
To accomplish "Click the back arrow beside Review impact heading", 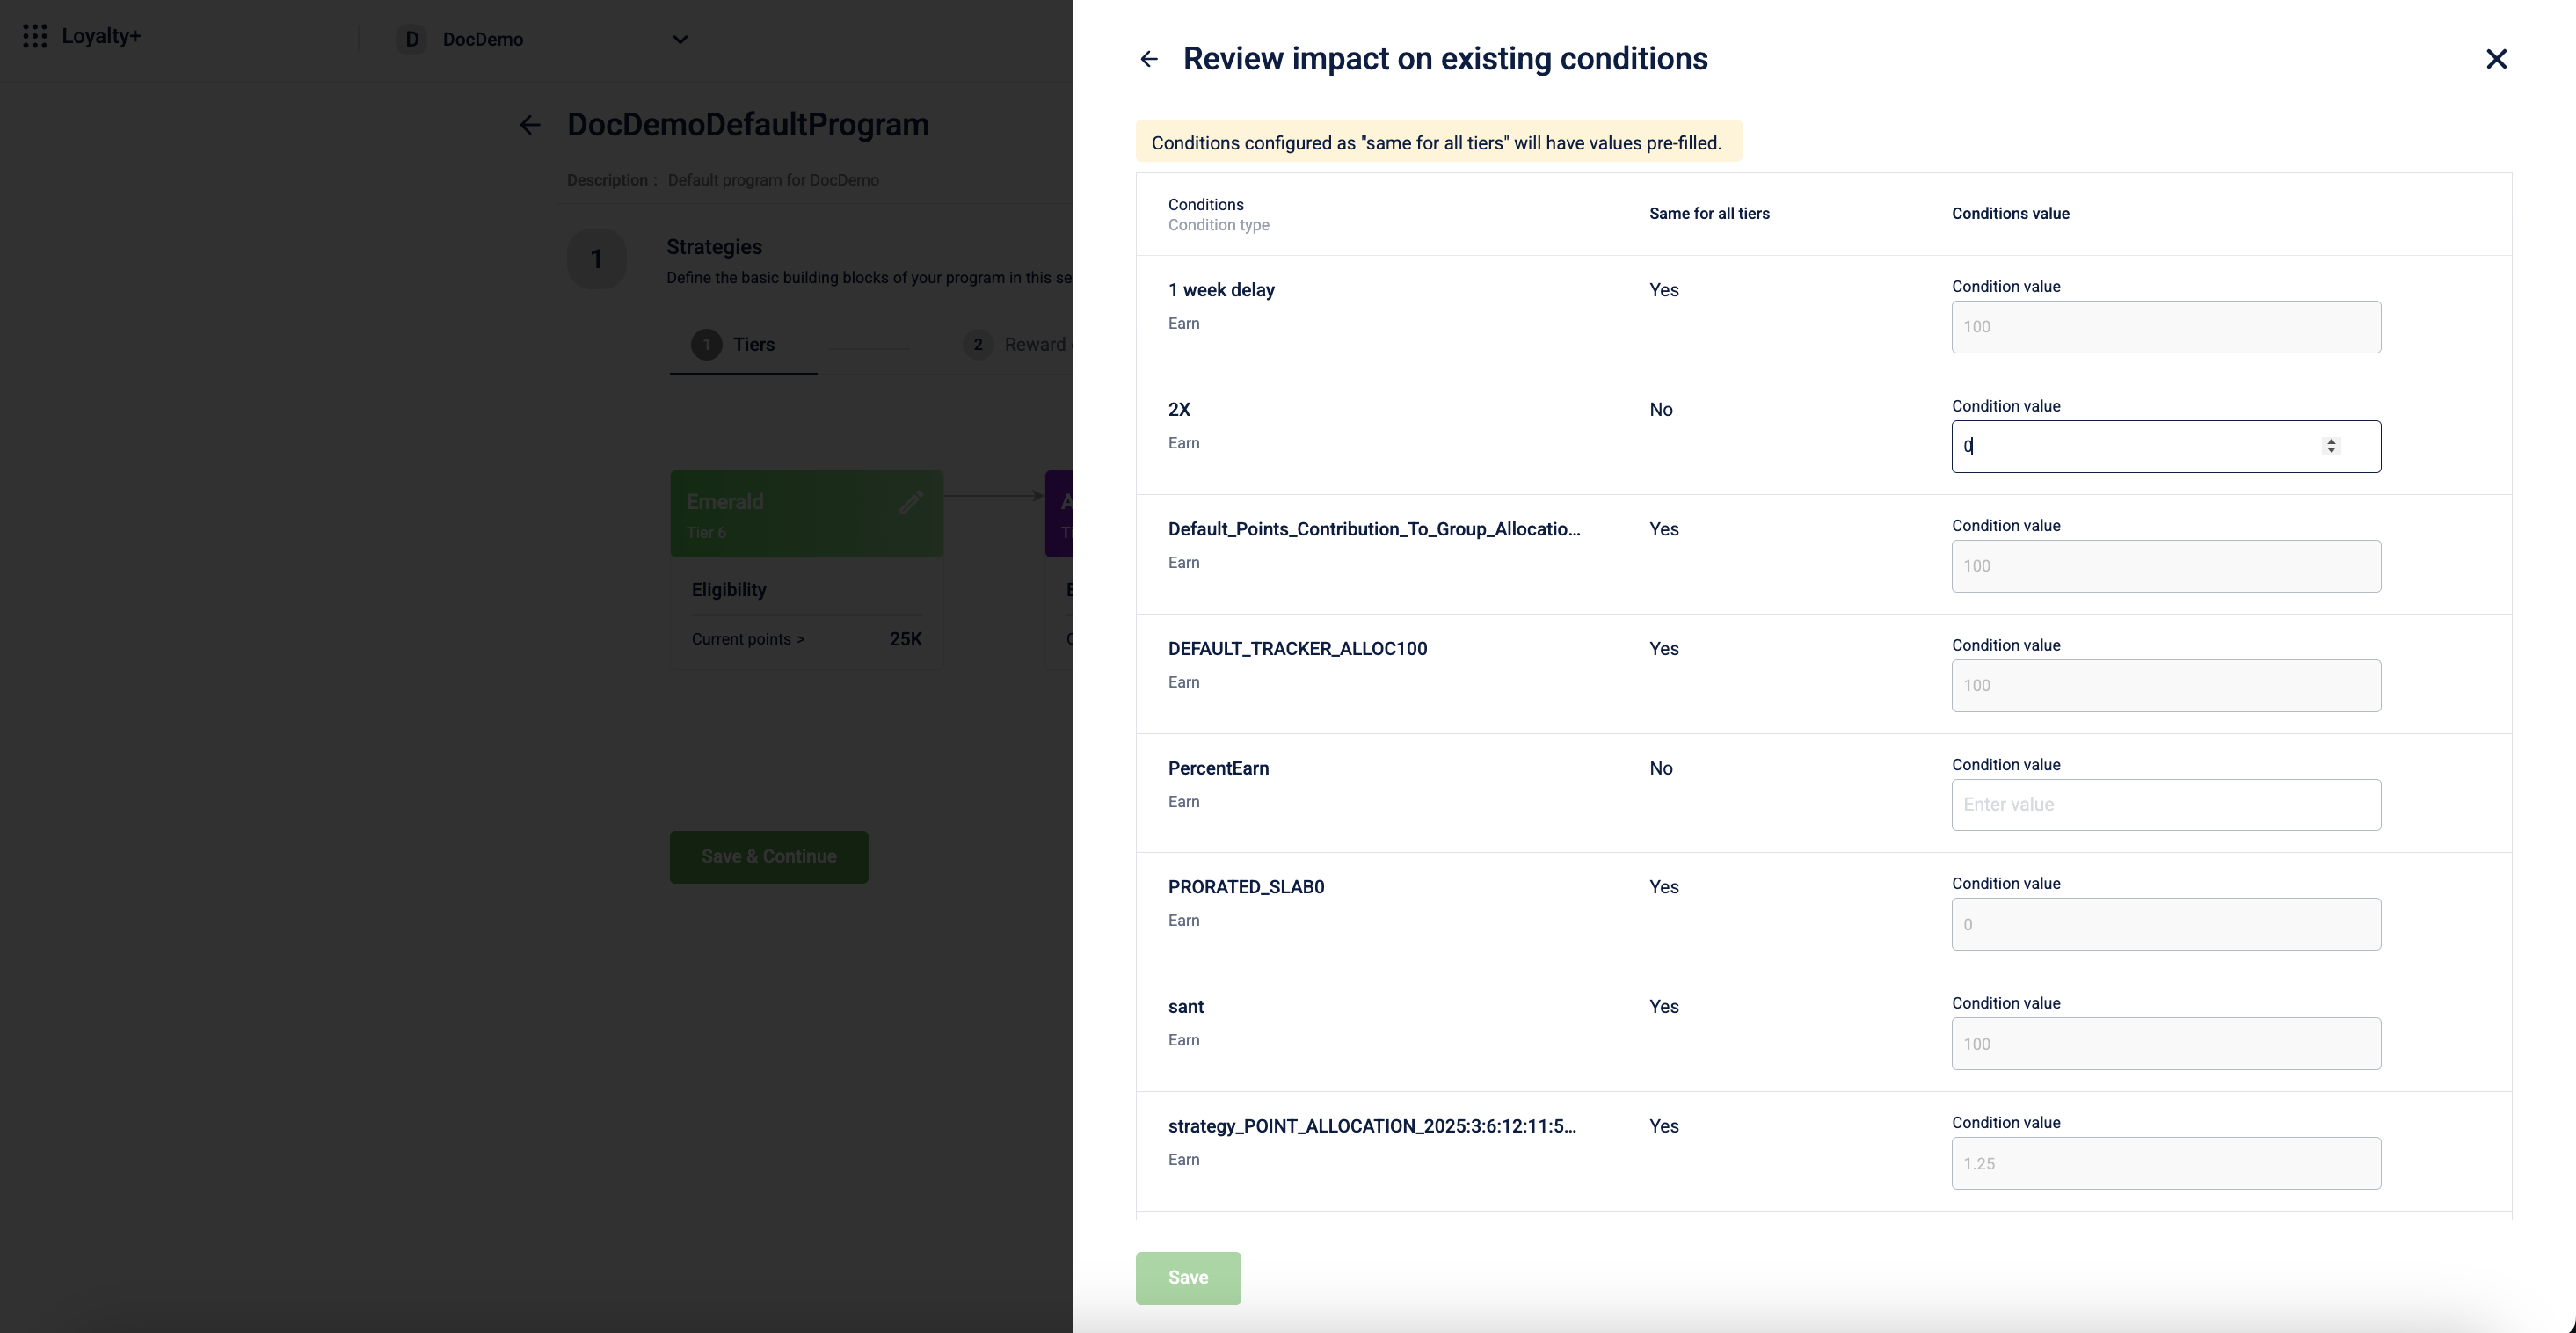I will (x=1149, y=59).
